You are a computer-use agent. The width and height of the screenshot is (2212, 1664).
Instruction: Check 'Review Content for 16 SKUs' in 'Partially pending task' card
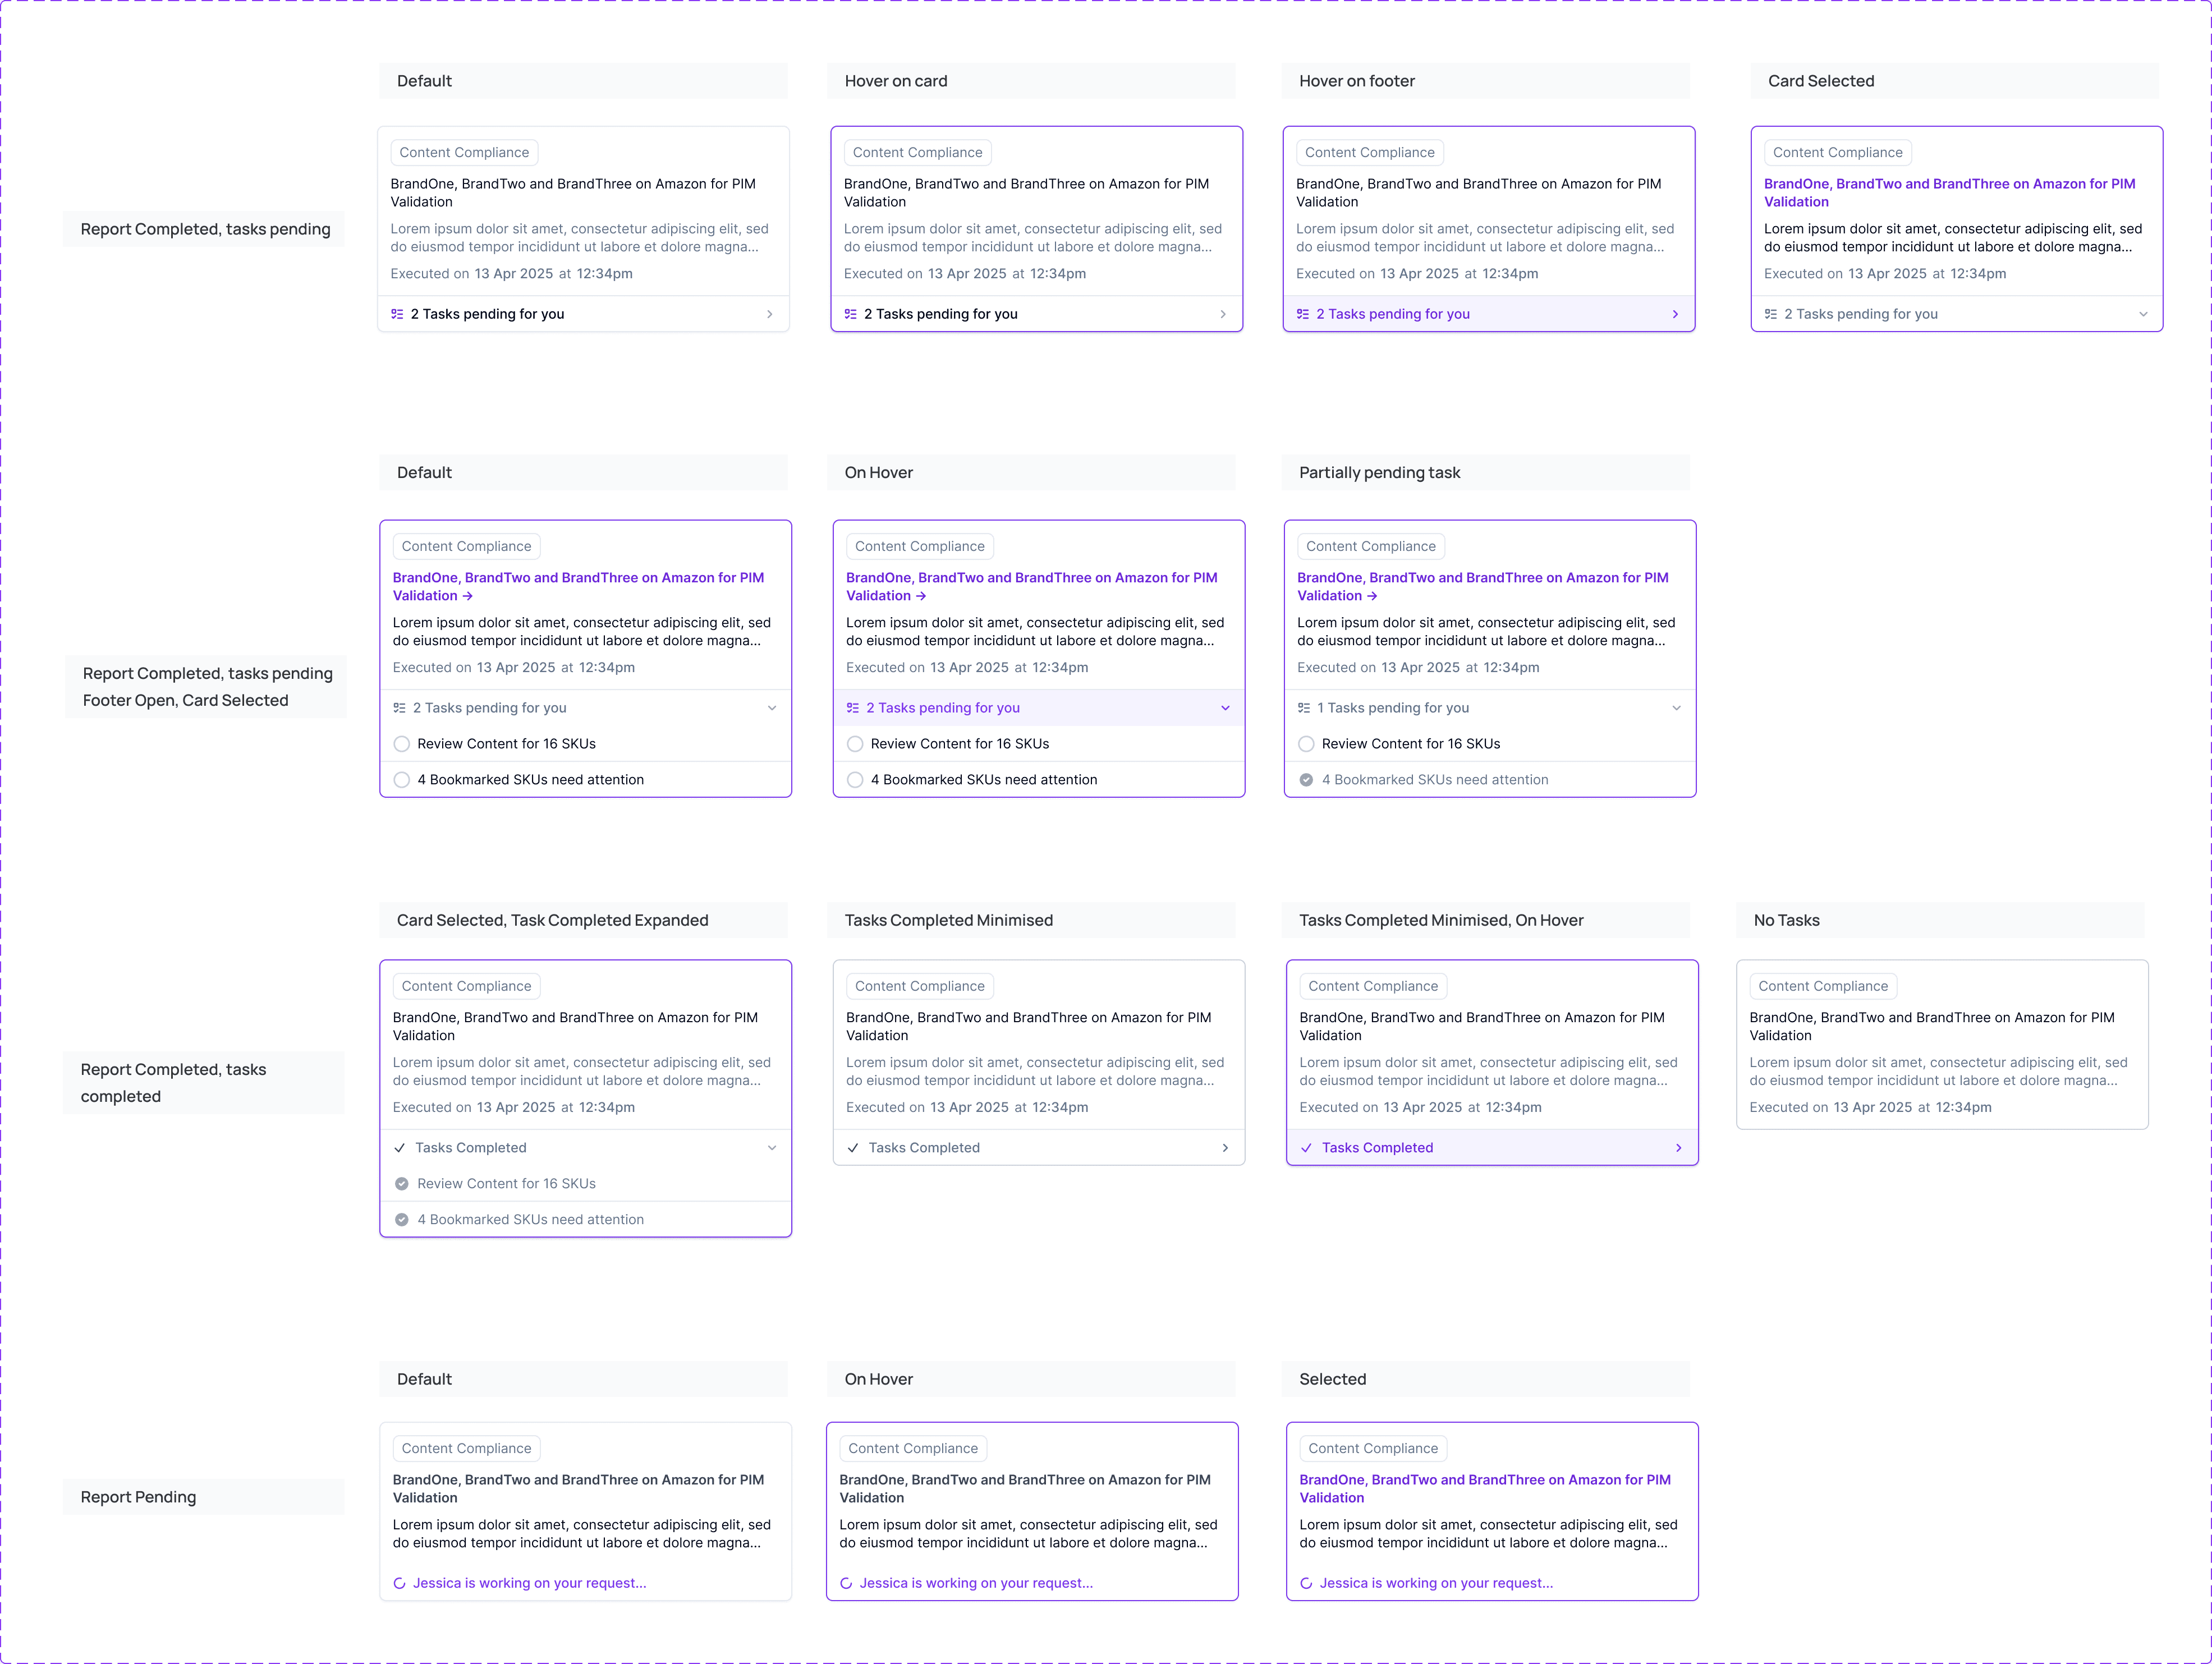[1306, 744]
